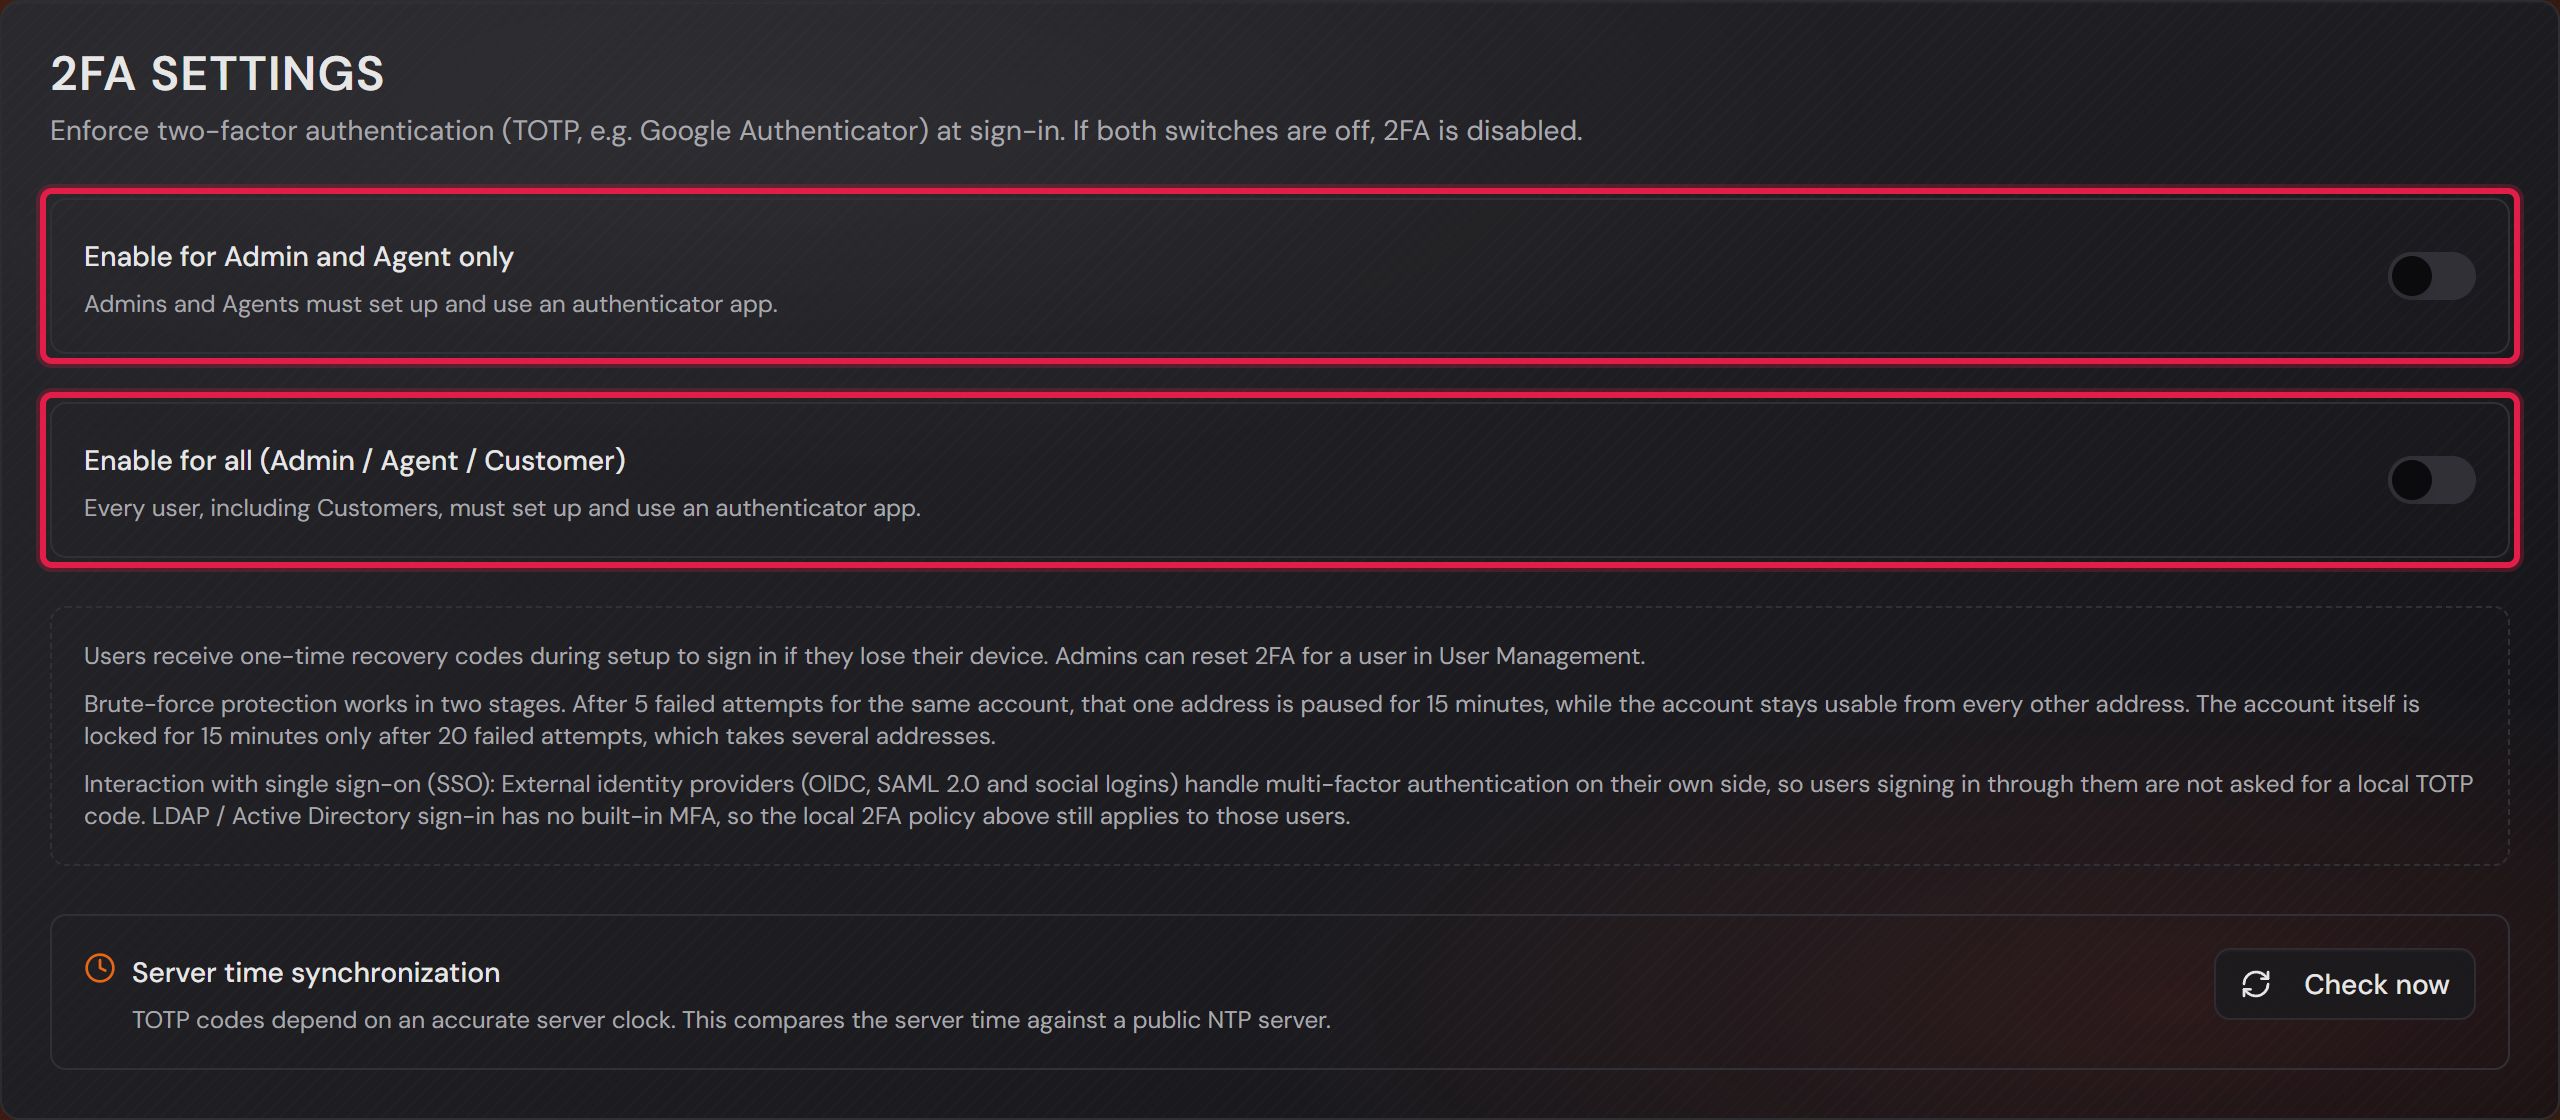The image size is (2560, 1120).
Task: Click the Enable for Admin and Agent only label
Action: pyautogui.click(x=298, y=257)
